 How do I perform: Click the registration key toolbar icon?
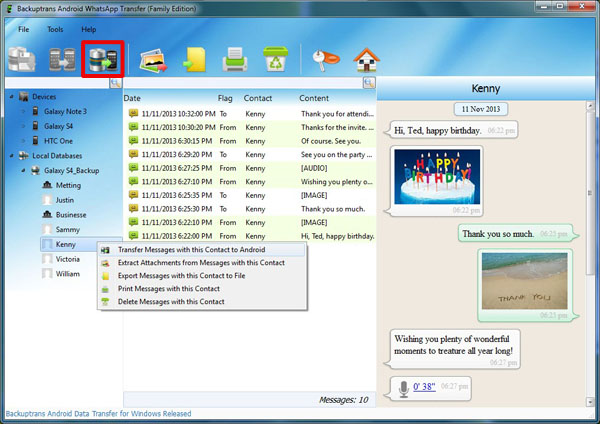tap(326, 60)
